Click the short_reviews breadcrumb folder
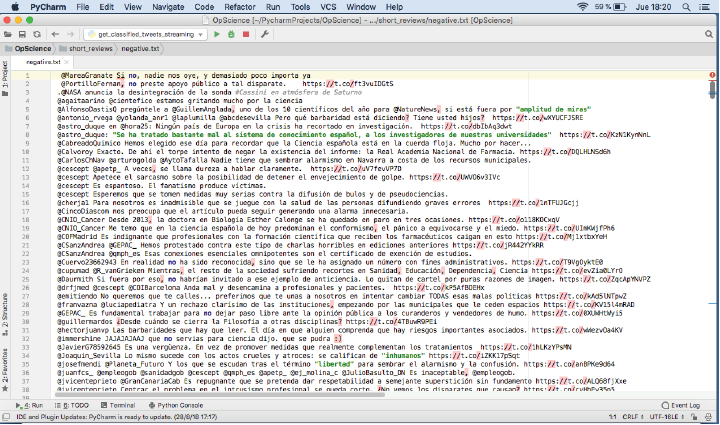The width and height of the screenshot is (720, 425). tap(91, 47)
